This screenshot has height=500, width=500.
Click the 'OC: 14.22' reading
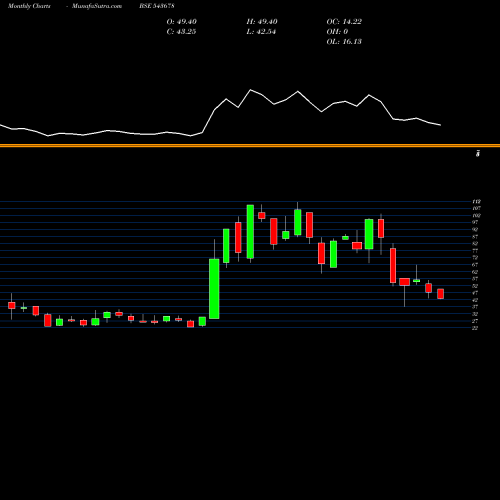[x=344, y=22]
